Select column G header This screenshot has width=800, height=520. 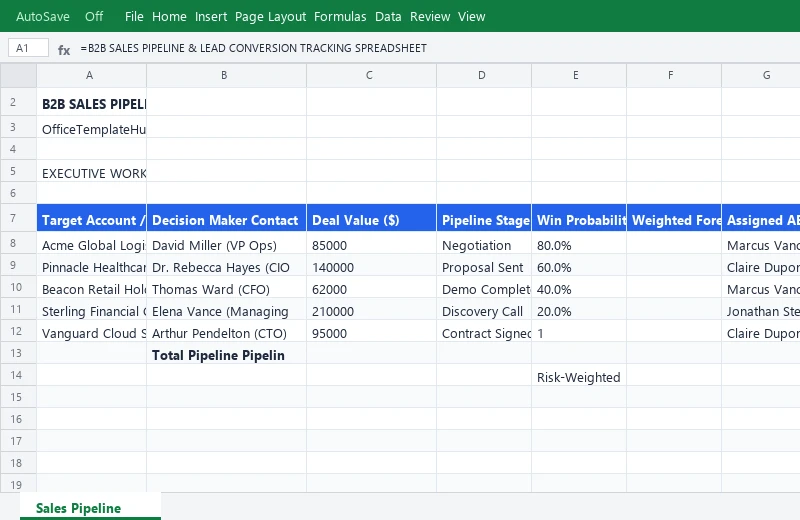761,76
